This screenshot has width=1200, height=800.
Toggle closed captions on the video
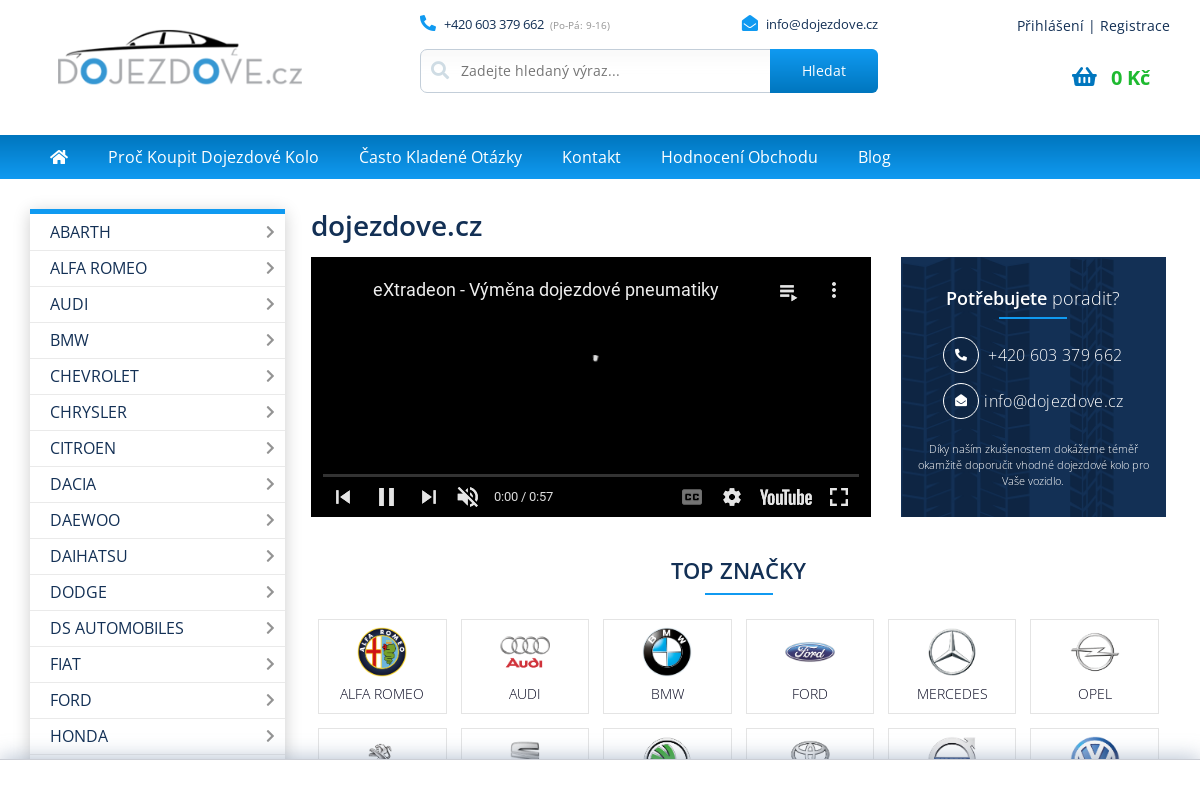pyautogui.click(x=692, y=497)
